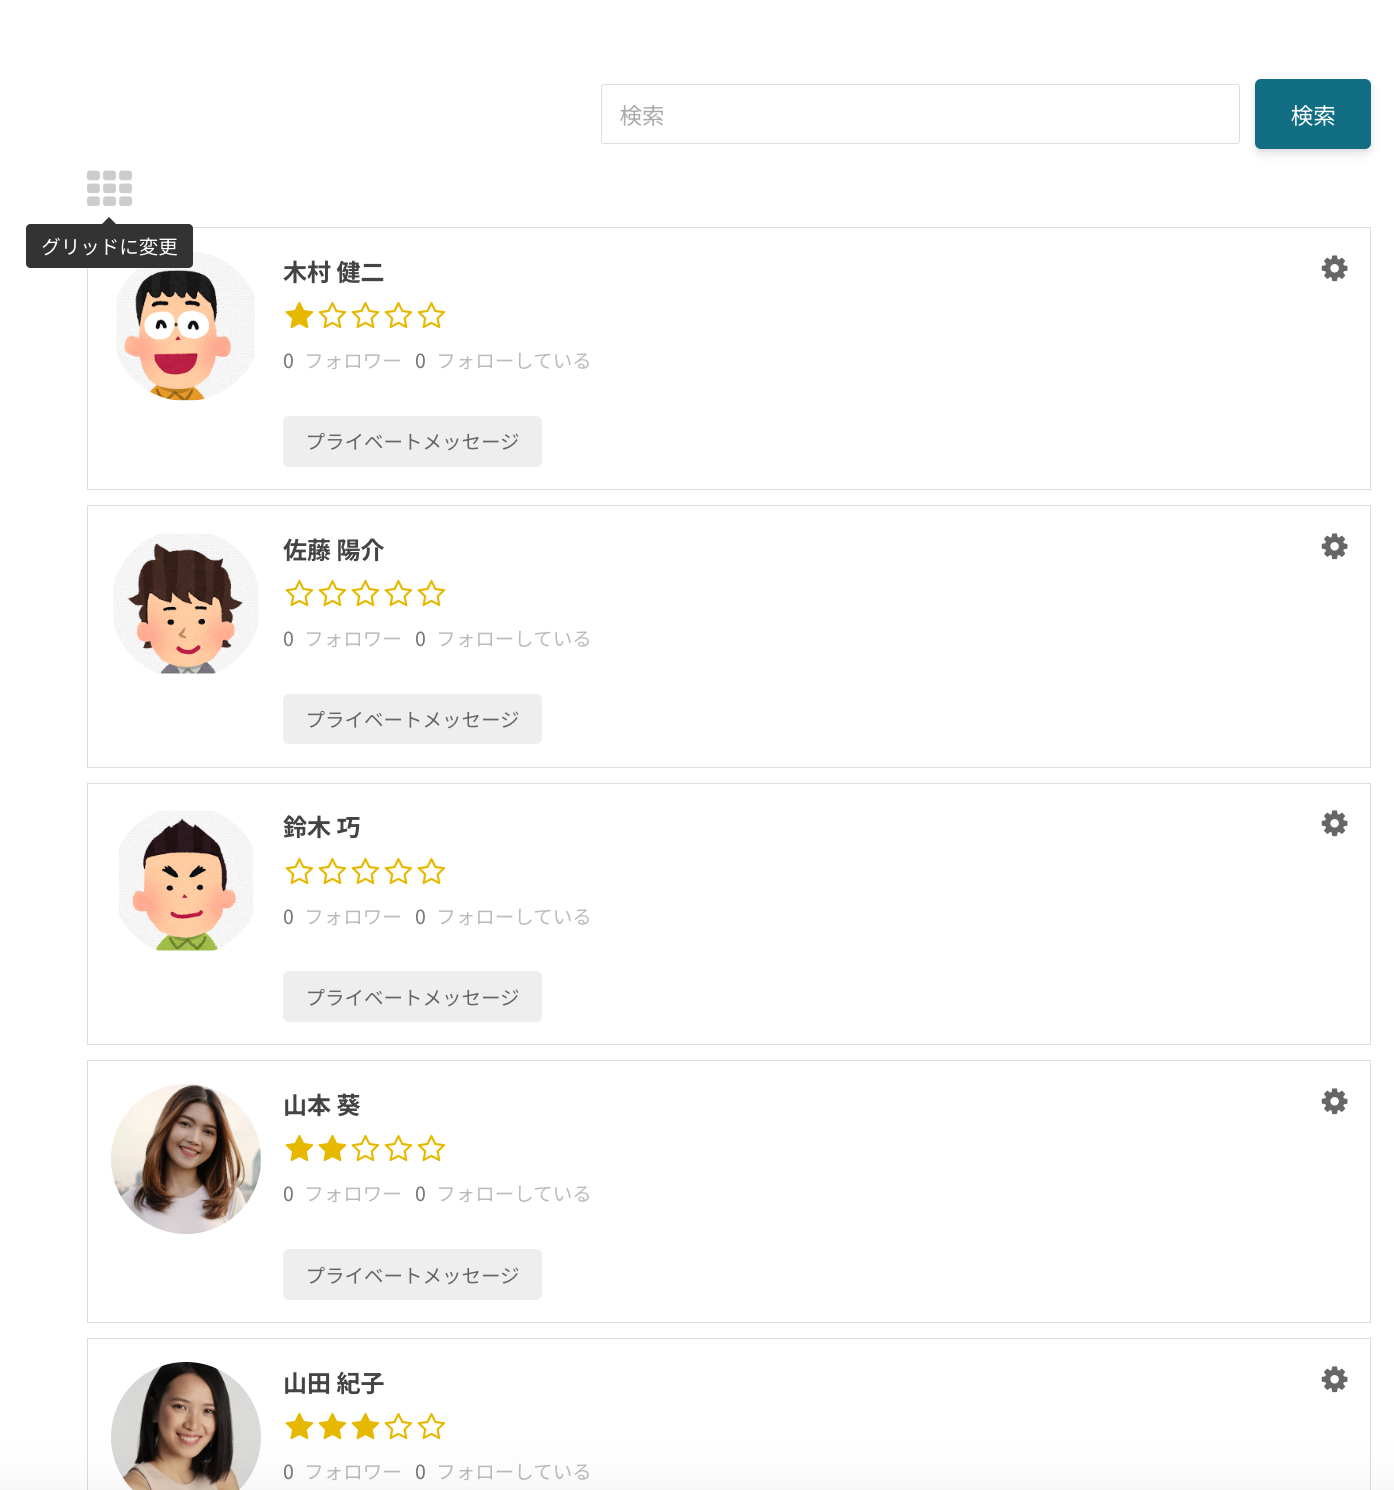Open settings gear for 山本 葵

click(1334, 1101)
